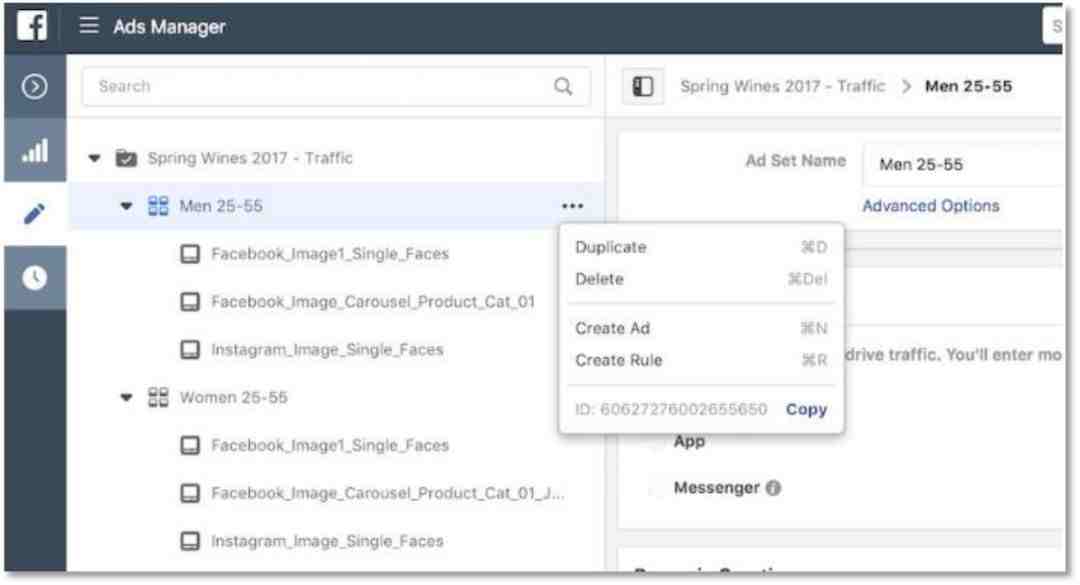Screen dimensions: 1080x585
Task: Click ad icon for Instagram_Image_Single_Faces under Women
Action: point(190,541)
